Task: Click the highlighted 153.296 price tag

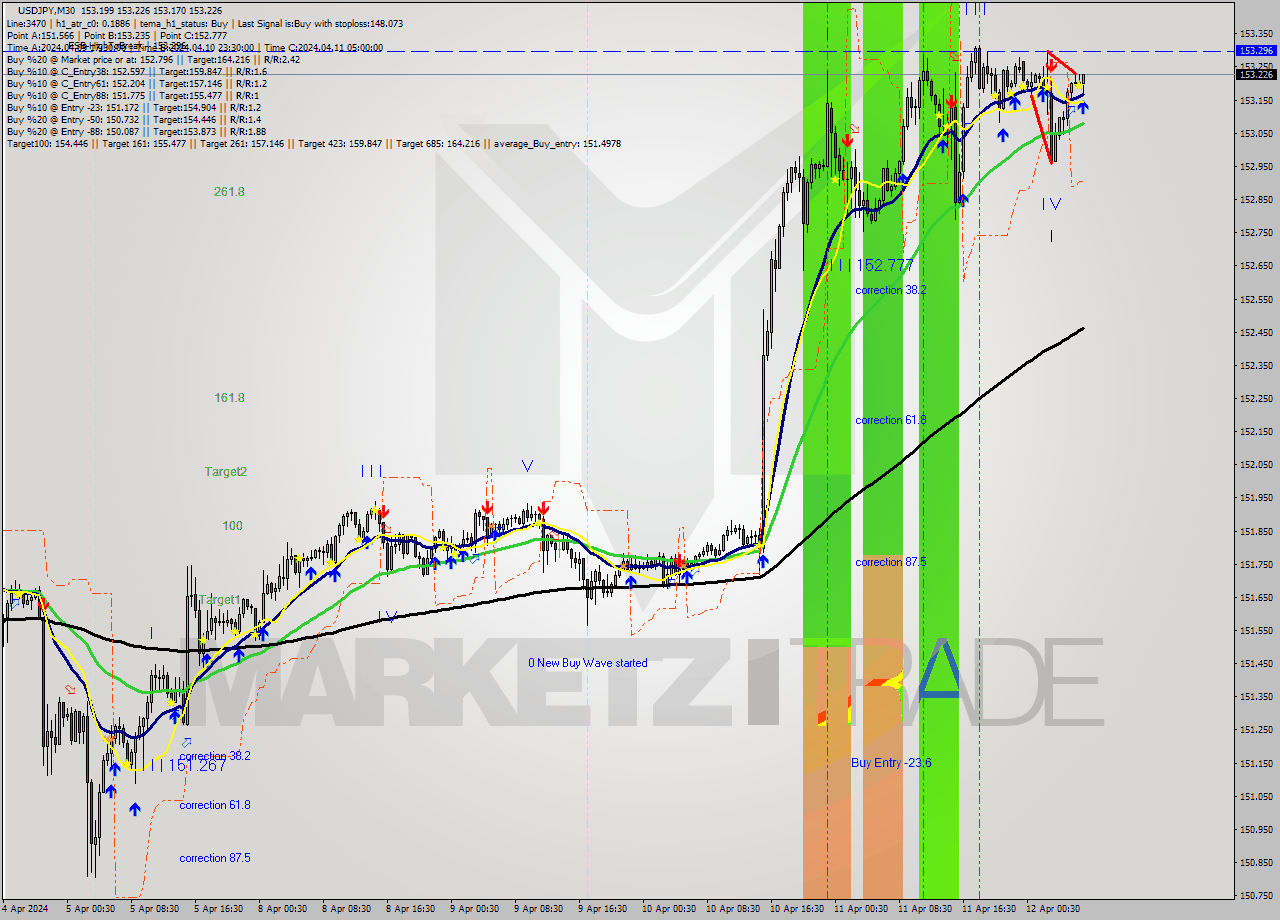Action: 1256,50
